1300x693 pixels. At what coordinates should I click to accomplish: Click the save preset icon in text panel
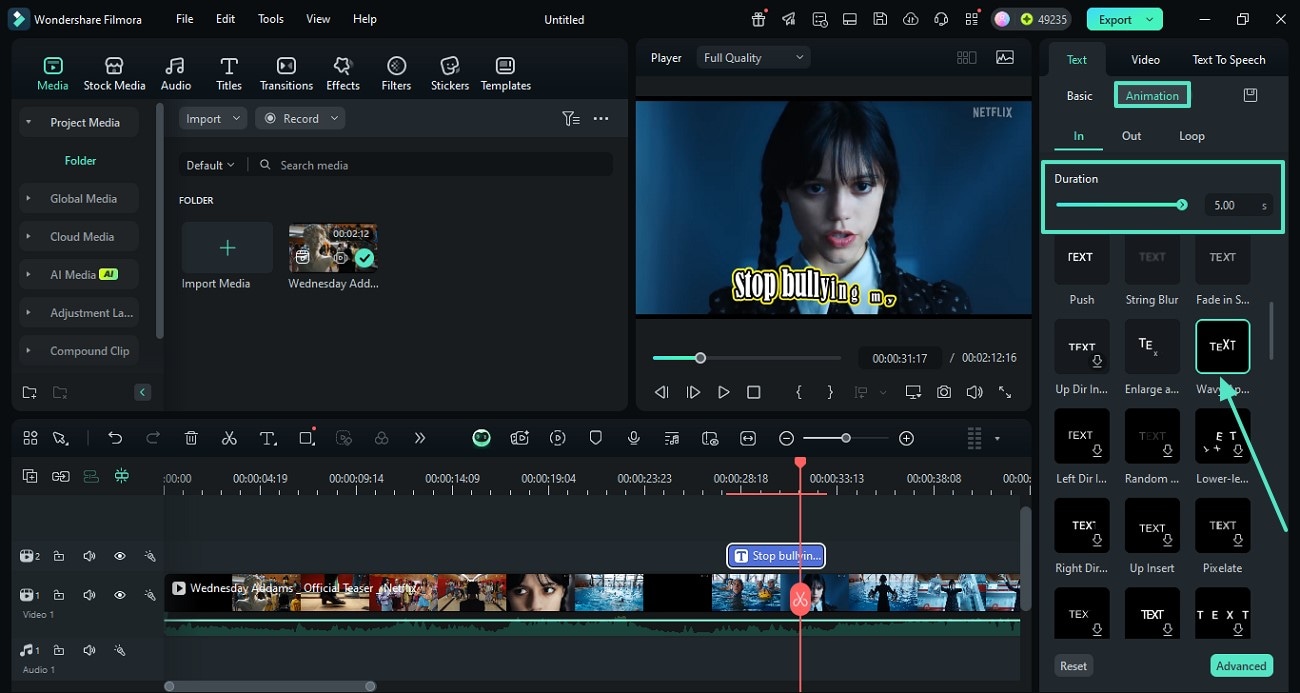tap(1250, 95)
